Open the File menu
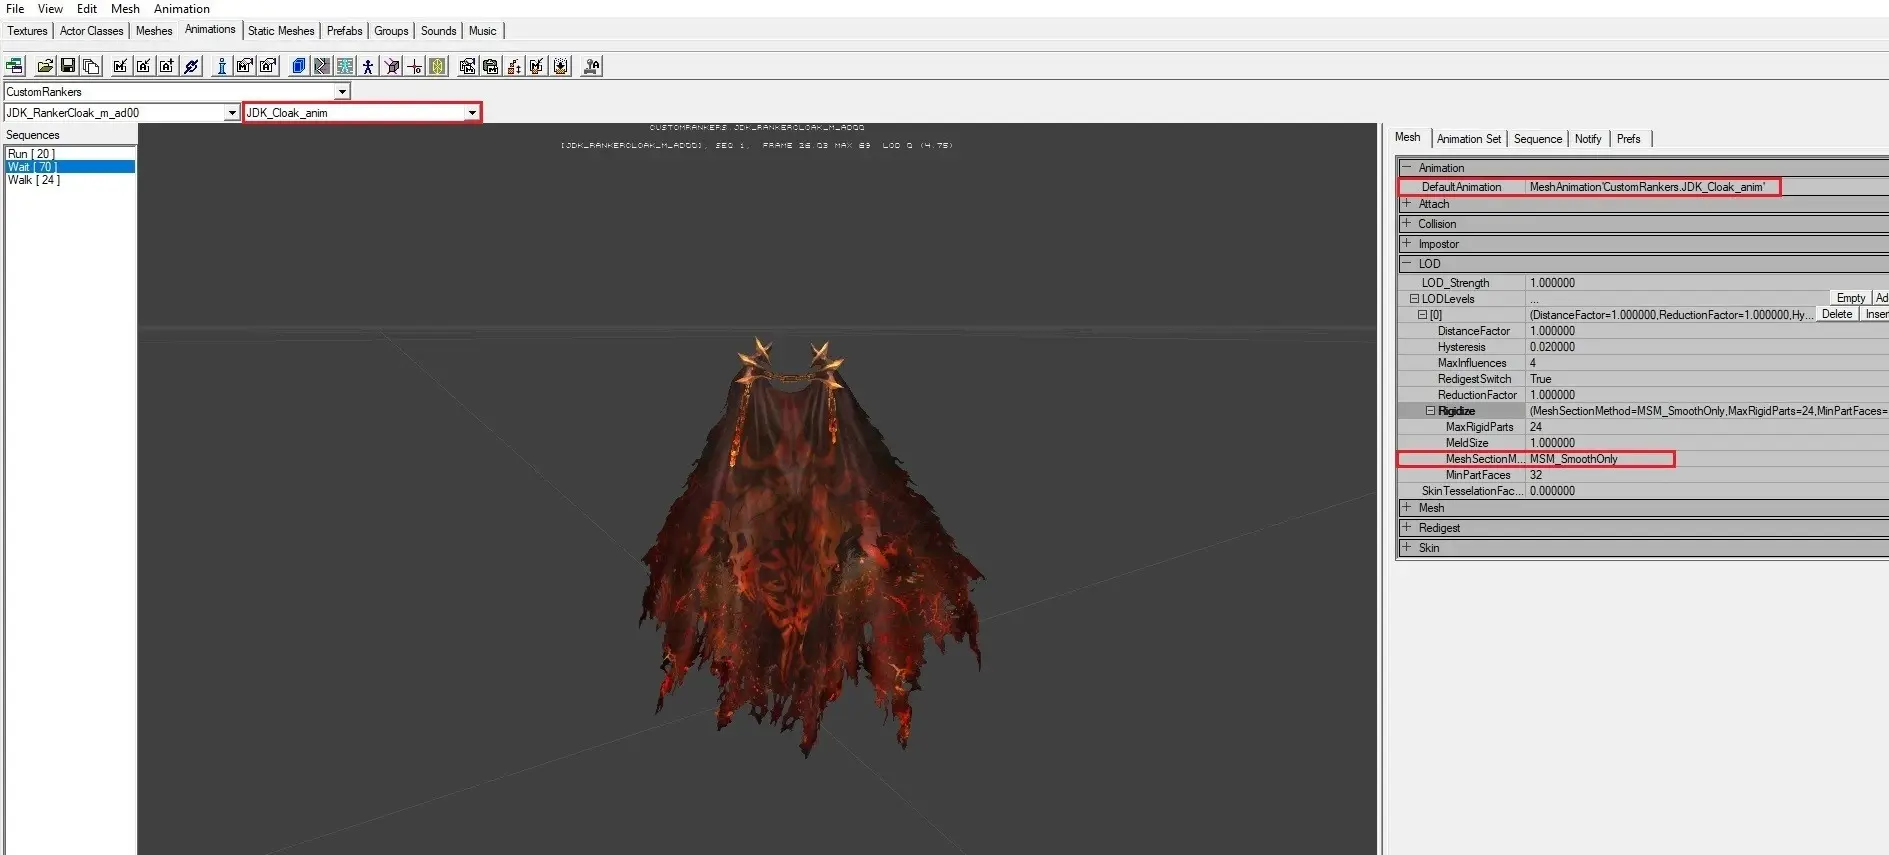The height and width of the screenshot is (855, 1889). 15,9
